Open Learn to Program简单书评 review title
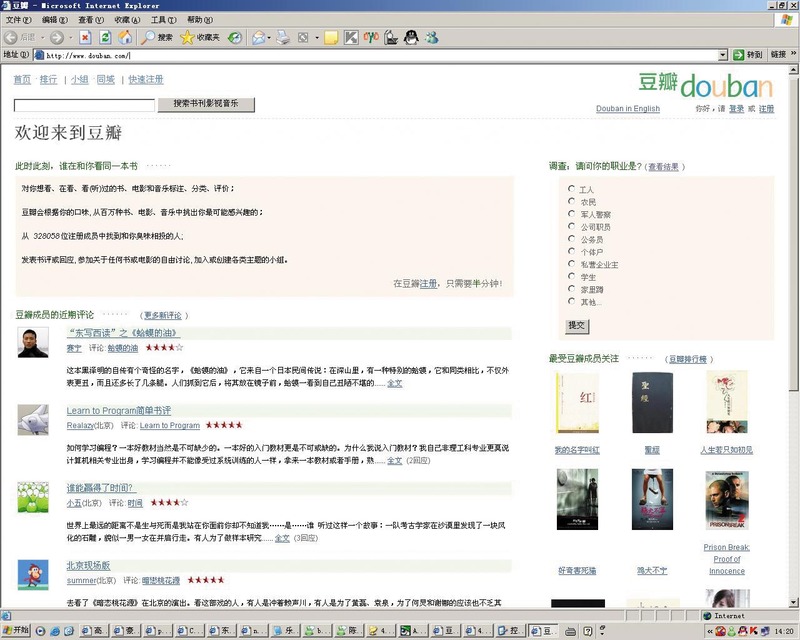 pos(118,410)
